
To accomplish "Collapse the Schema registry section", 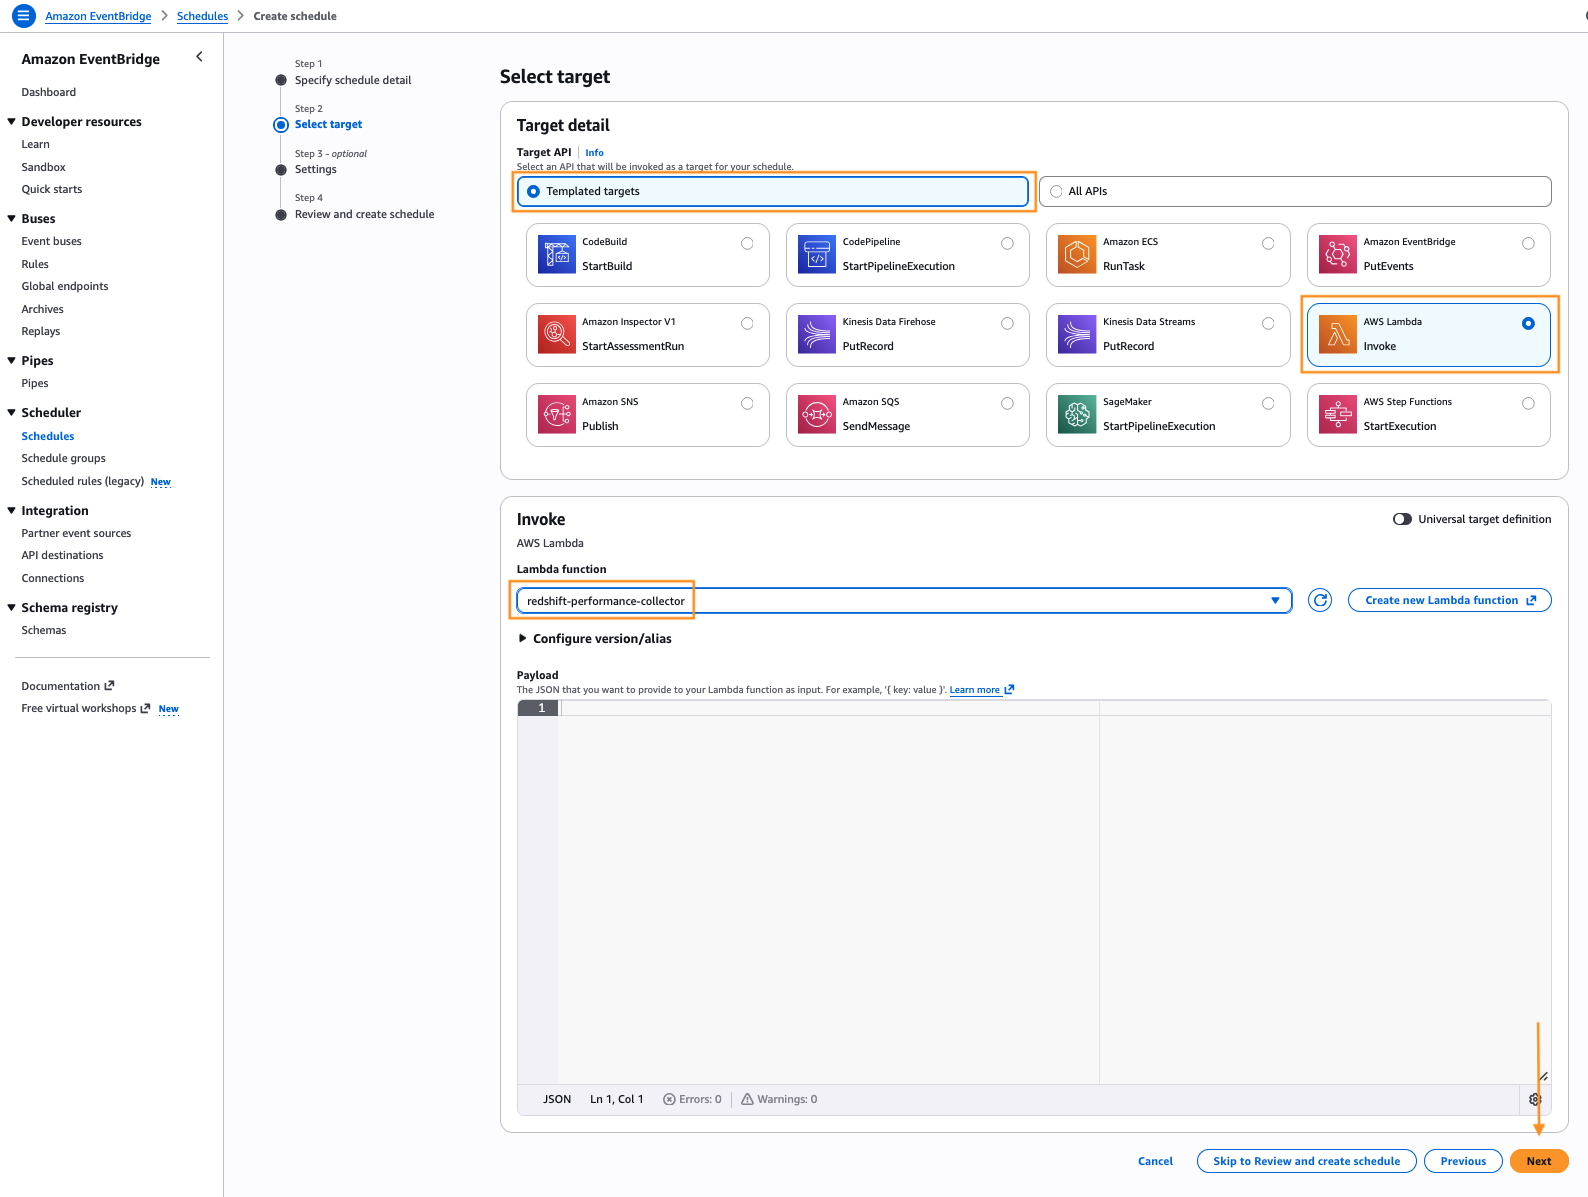I will [x=11, y=607].
